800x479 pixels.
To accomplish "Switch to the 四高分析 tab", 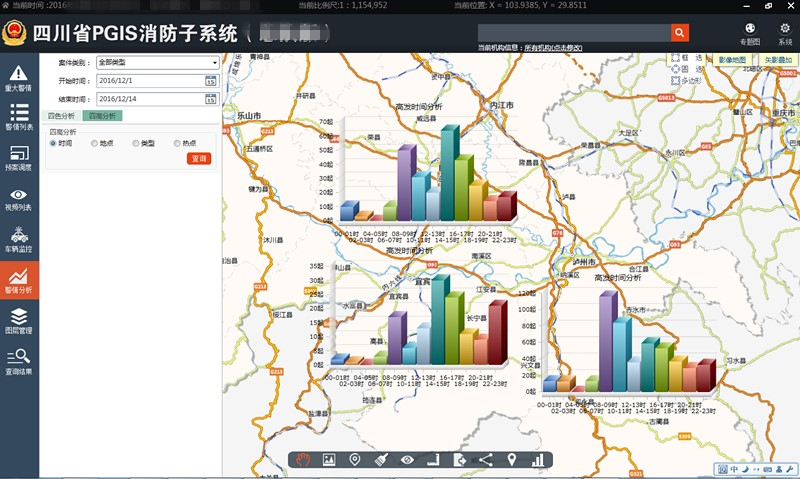I will [x=101, y=116].
